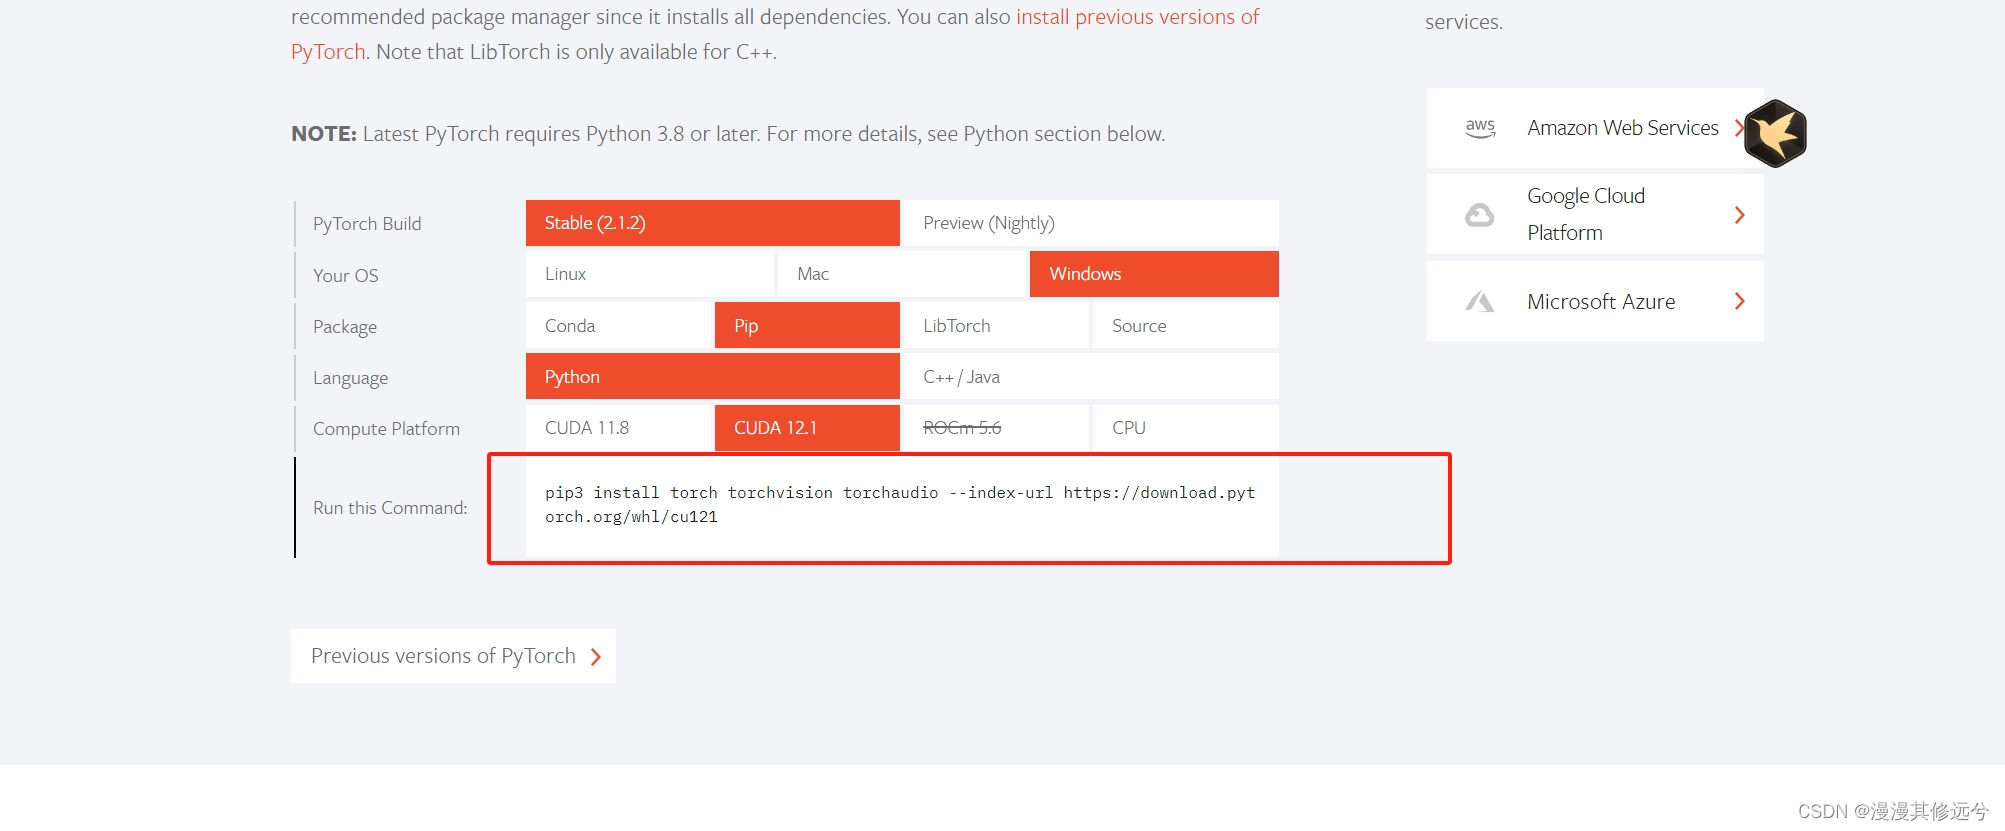Select Conda package option
2005x831 pixels.
coord(618,326)
